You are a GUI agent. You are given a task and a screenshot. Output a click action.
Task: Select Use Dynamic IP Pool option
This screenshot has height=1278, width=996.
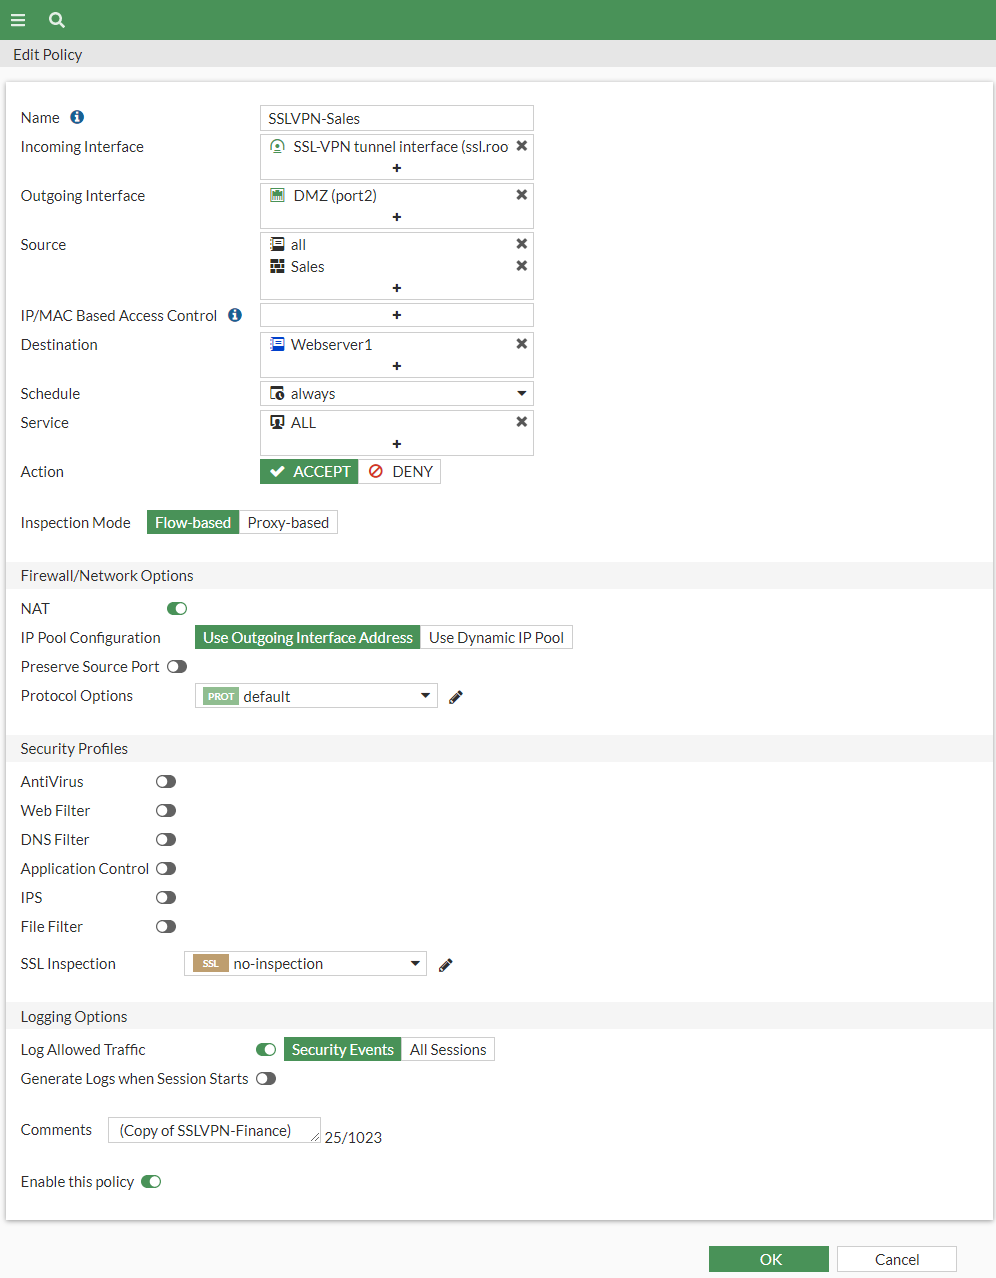pyautogui.click(x=496, y=637)
